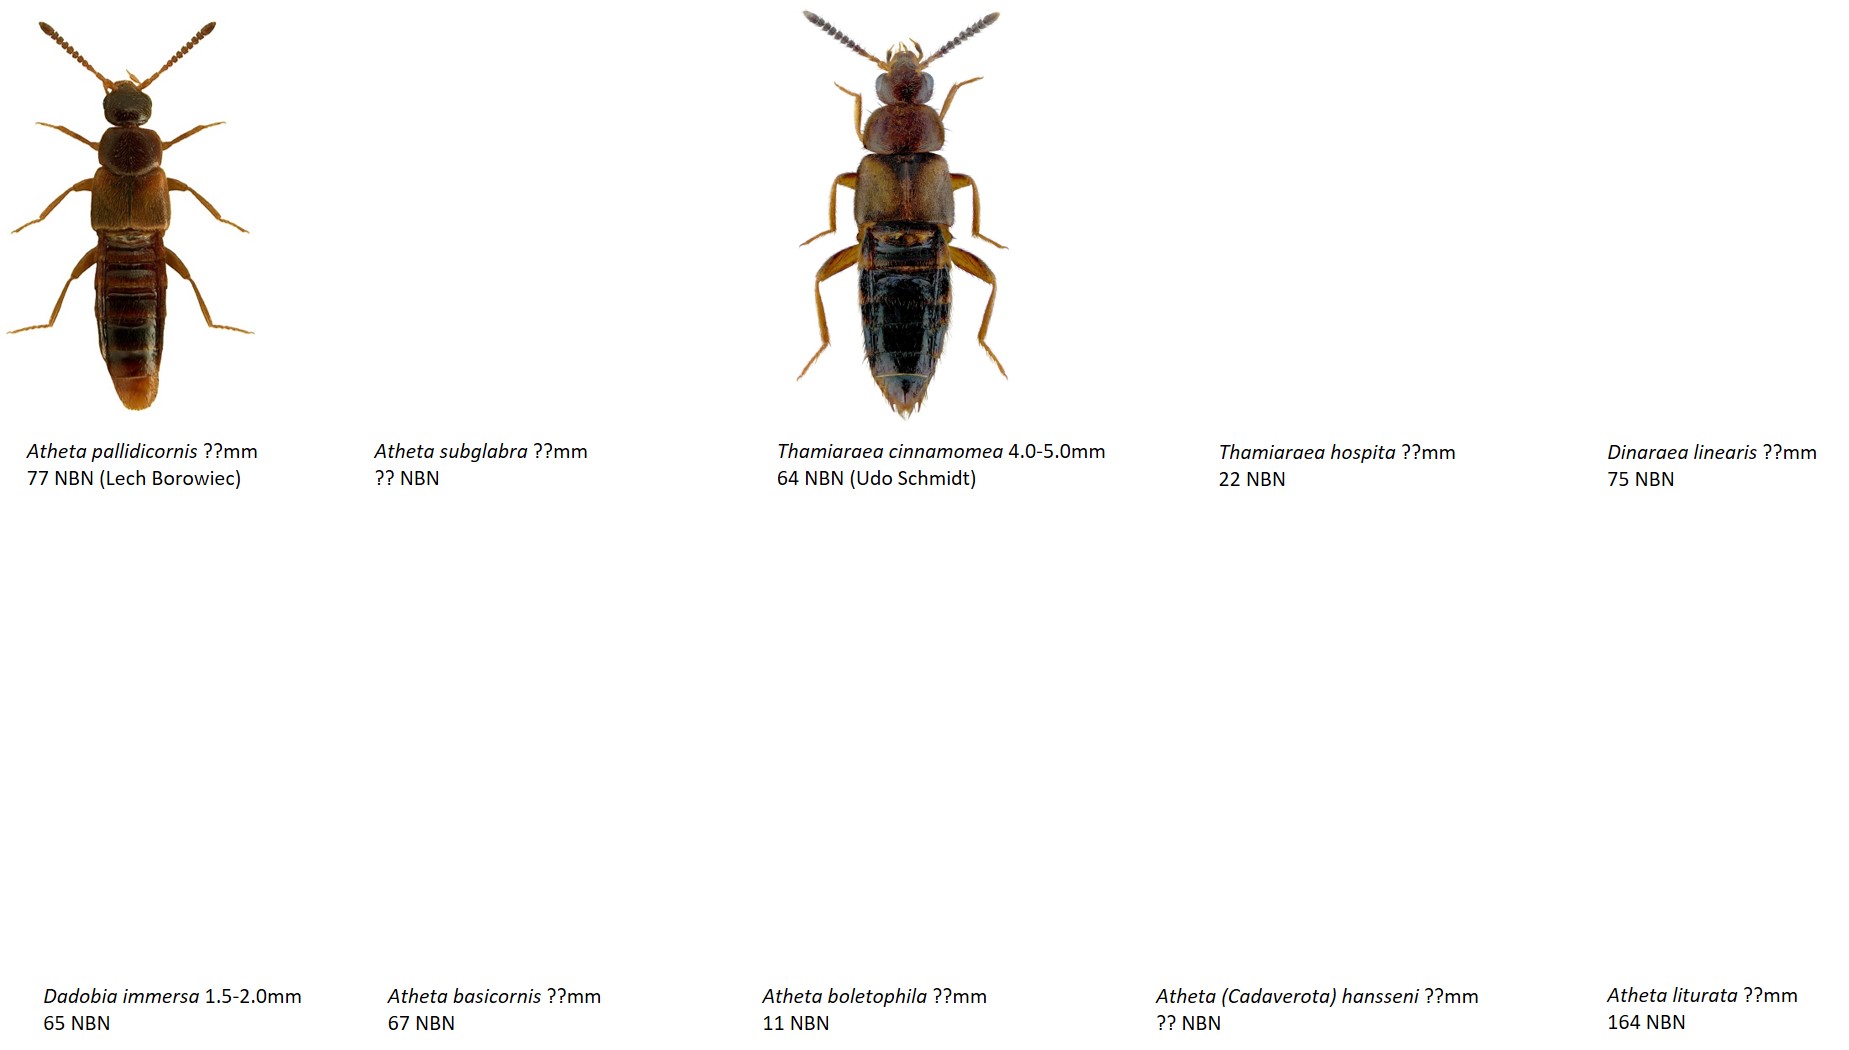
Task: Click the 'Atheta subglabra ??mm' caption
Action: pos(481,451)
